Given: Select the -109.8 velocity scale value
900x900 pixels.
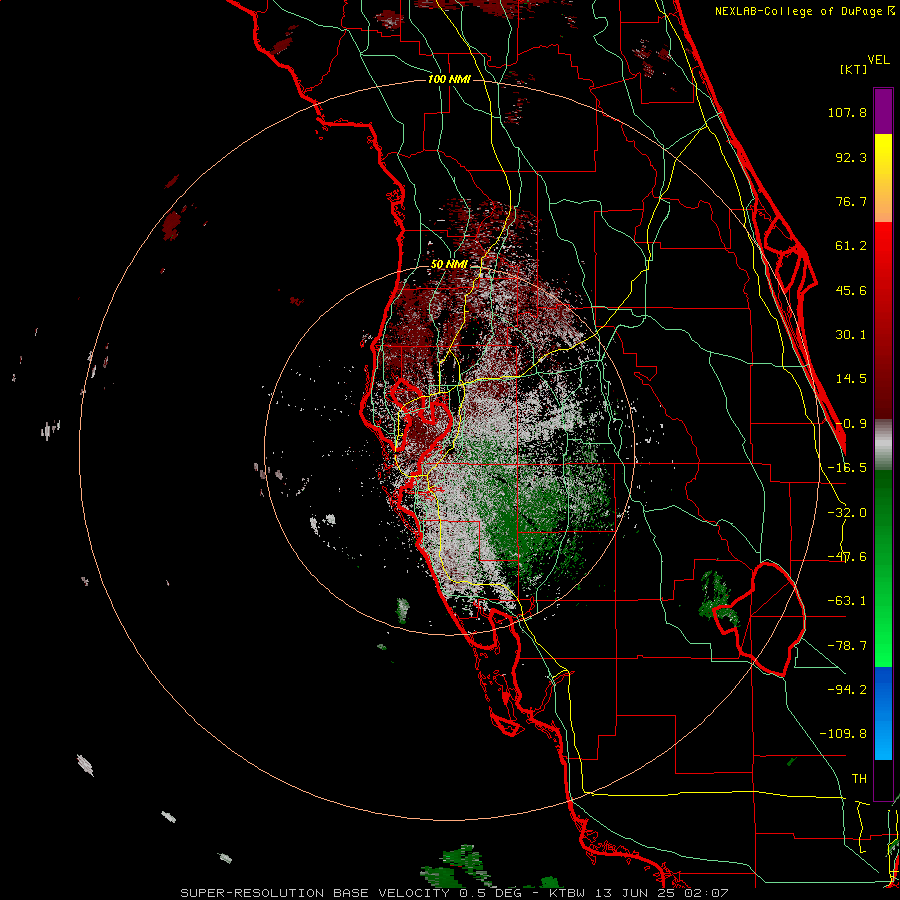Looking at the screenshot, I should coord(843,734).
